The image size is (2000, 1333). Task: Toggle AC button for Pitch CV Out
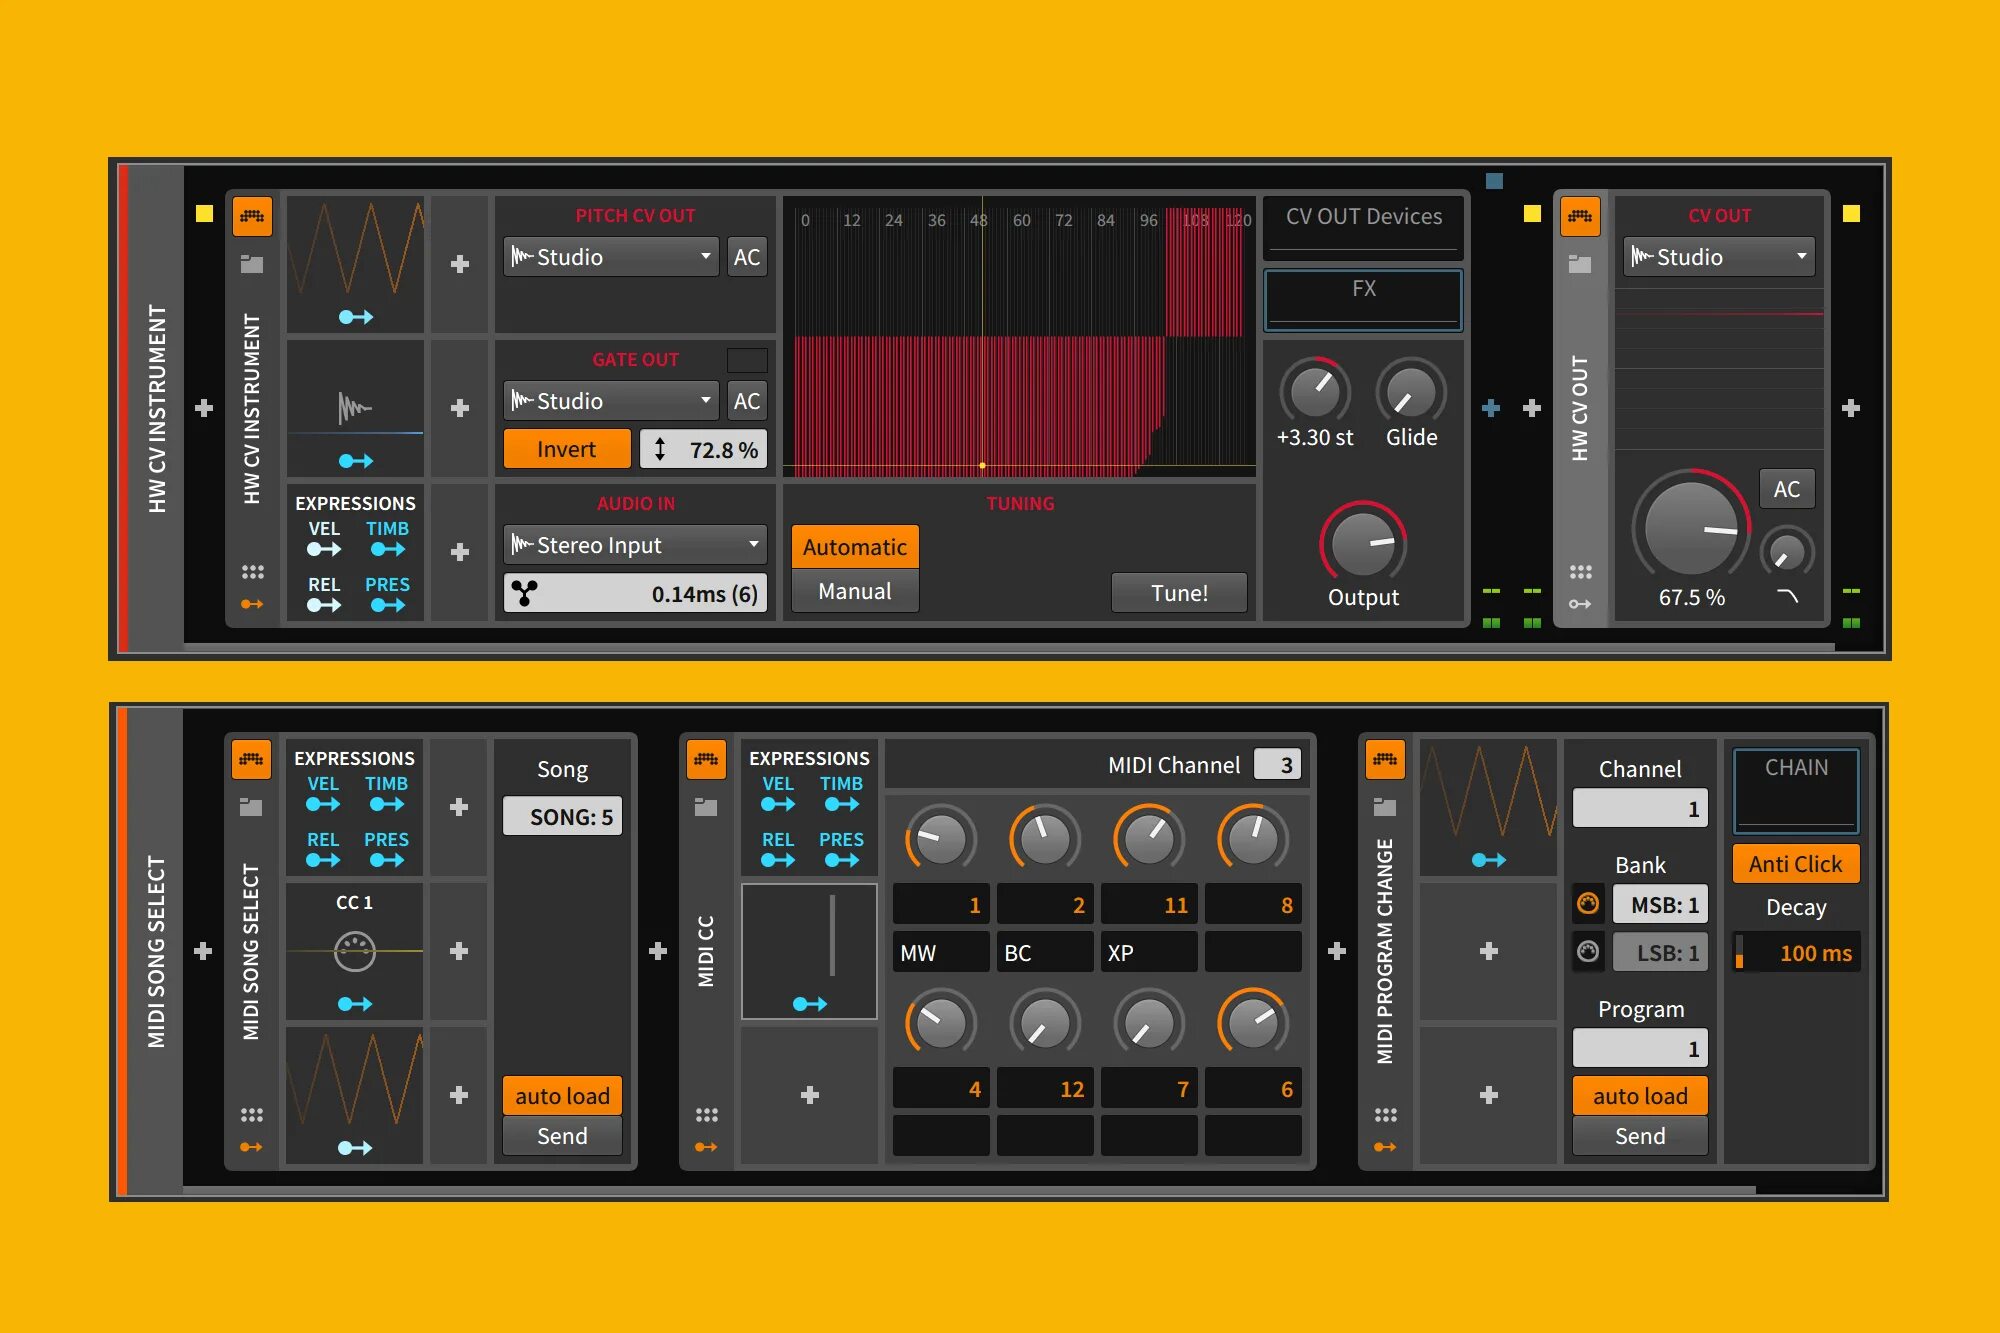pos(746,257)
